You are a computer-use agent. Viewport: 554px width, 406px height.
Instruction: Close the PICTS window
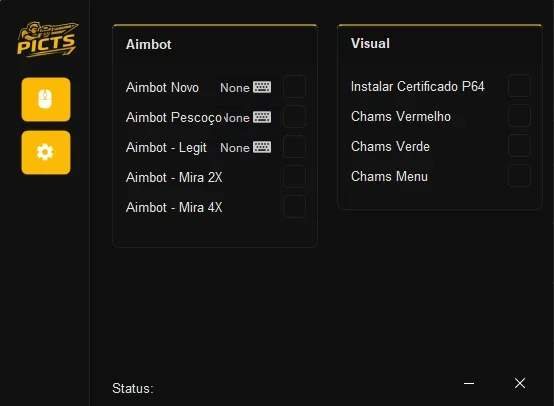pos(520,383)
